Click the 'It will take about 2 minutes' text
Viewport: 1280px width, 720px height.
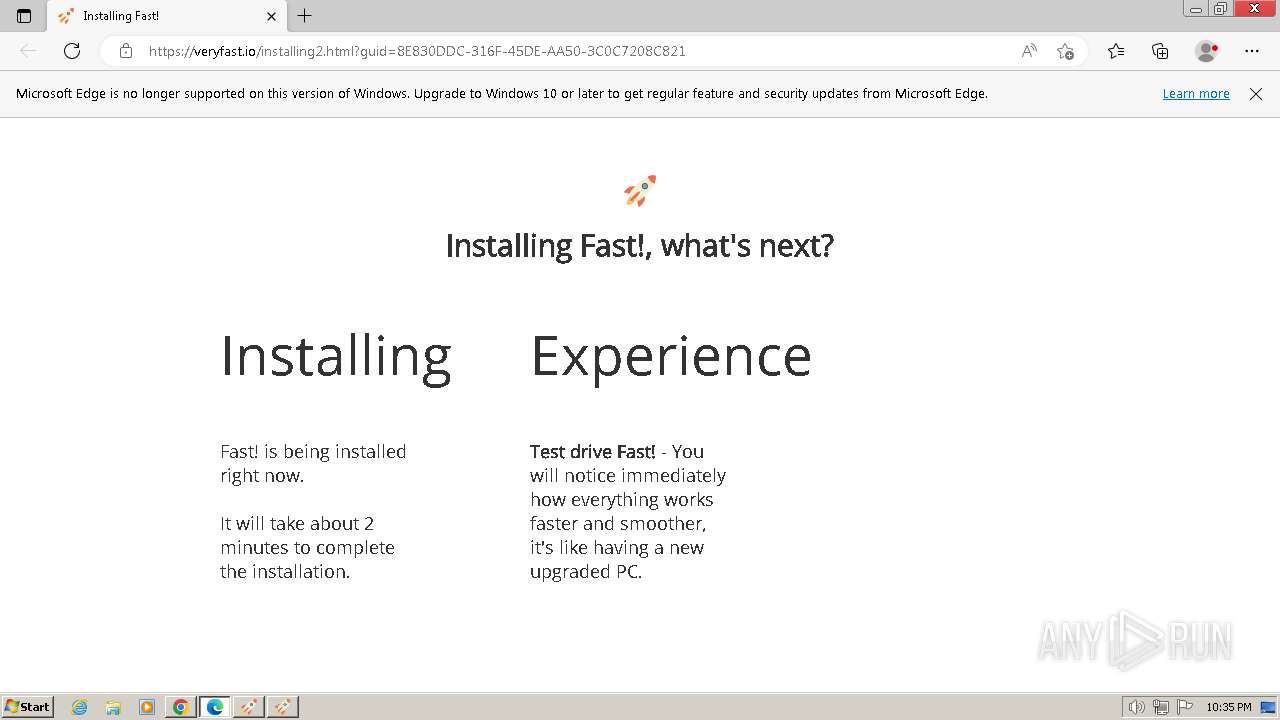[x=307, y=547]
